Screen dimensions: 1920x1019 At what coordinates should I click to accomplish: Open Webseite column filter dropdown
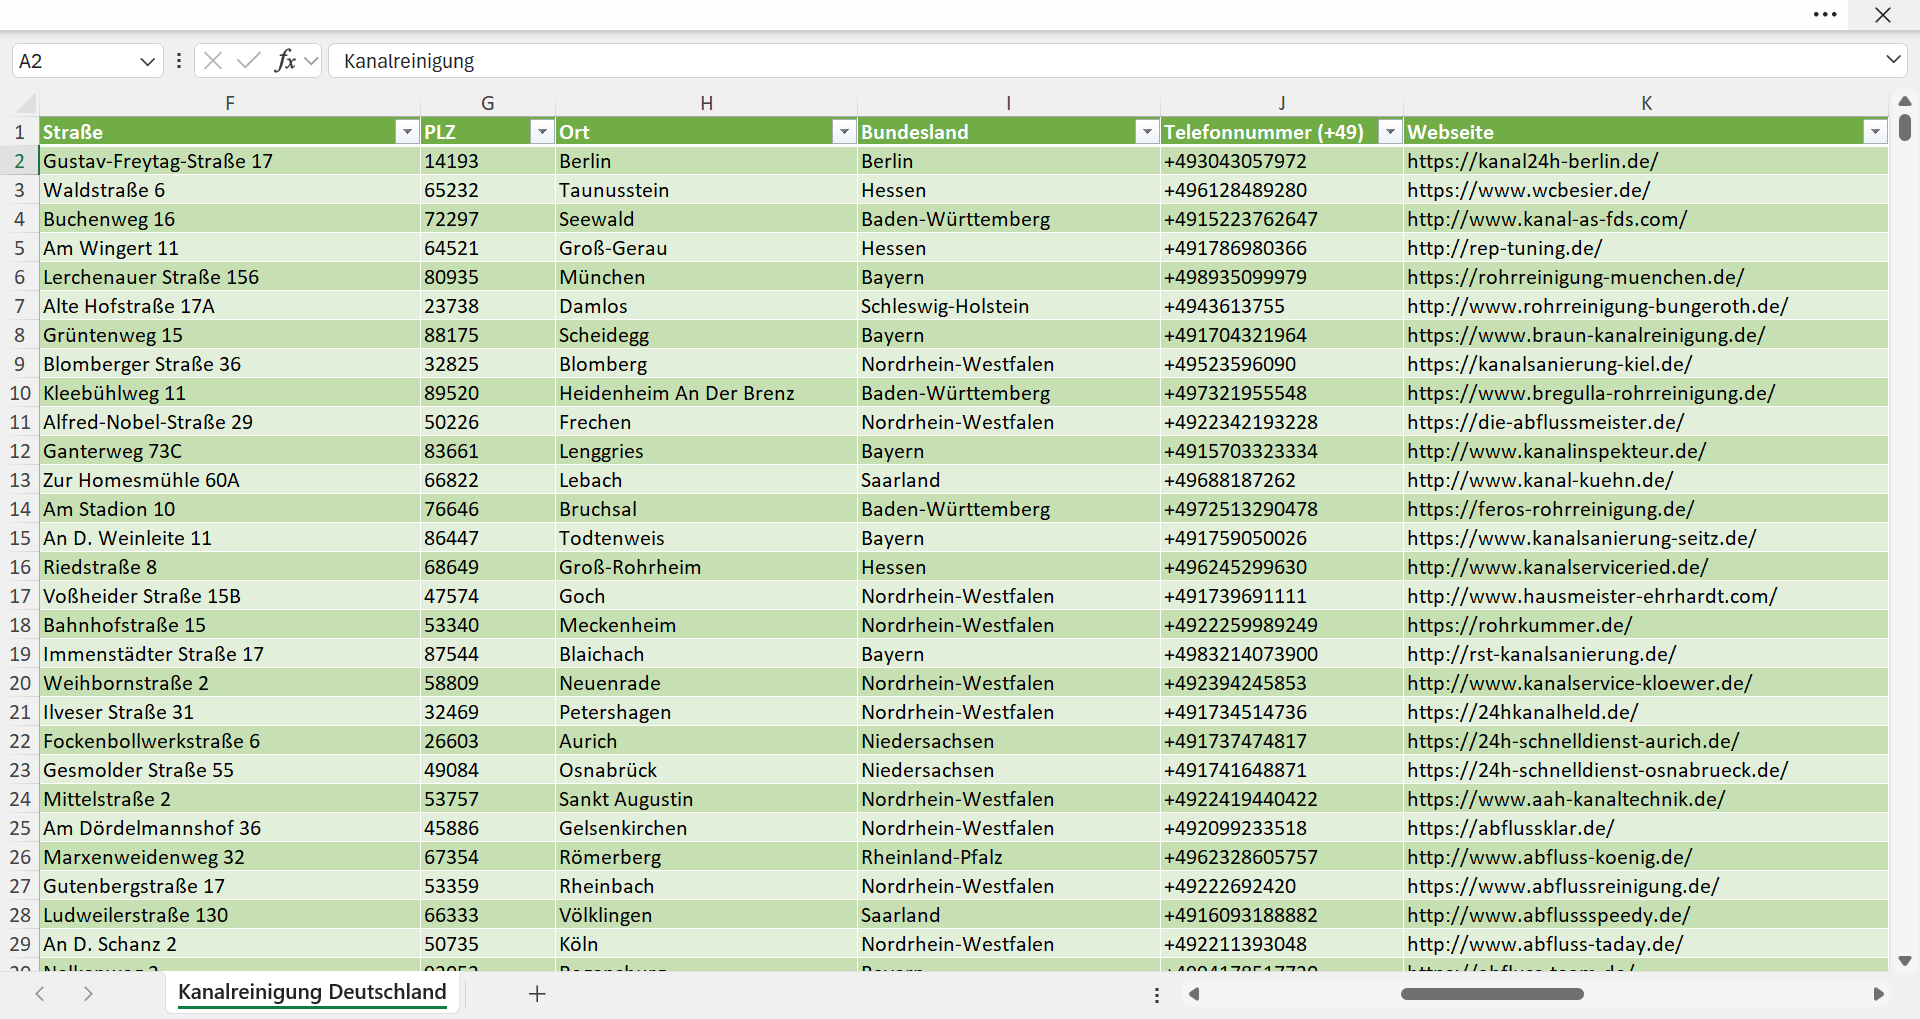click(1874, 132)
